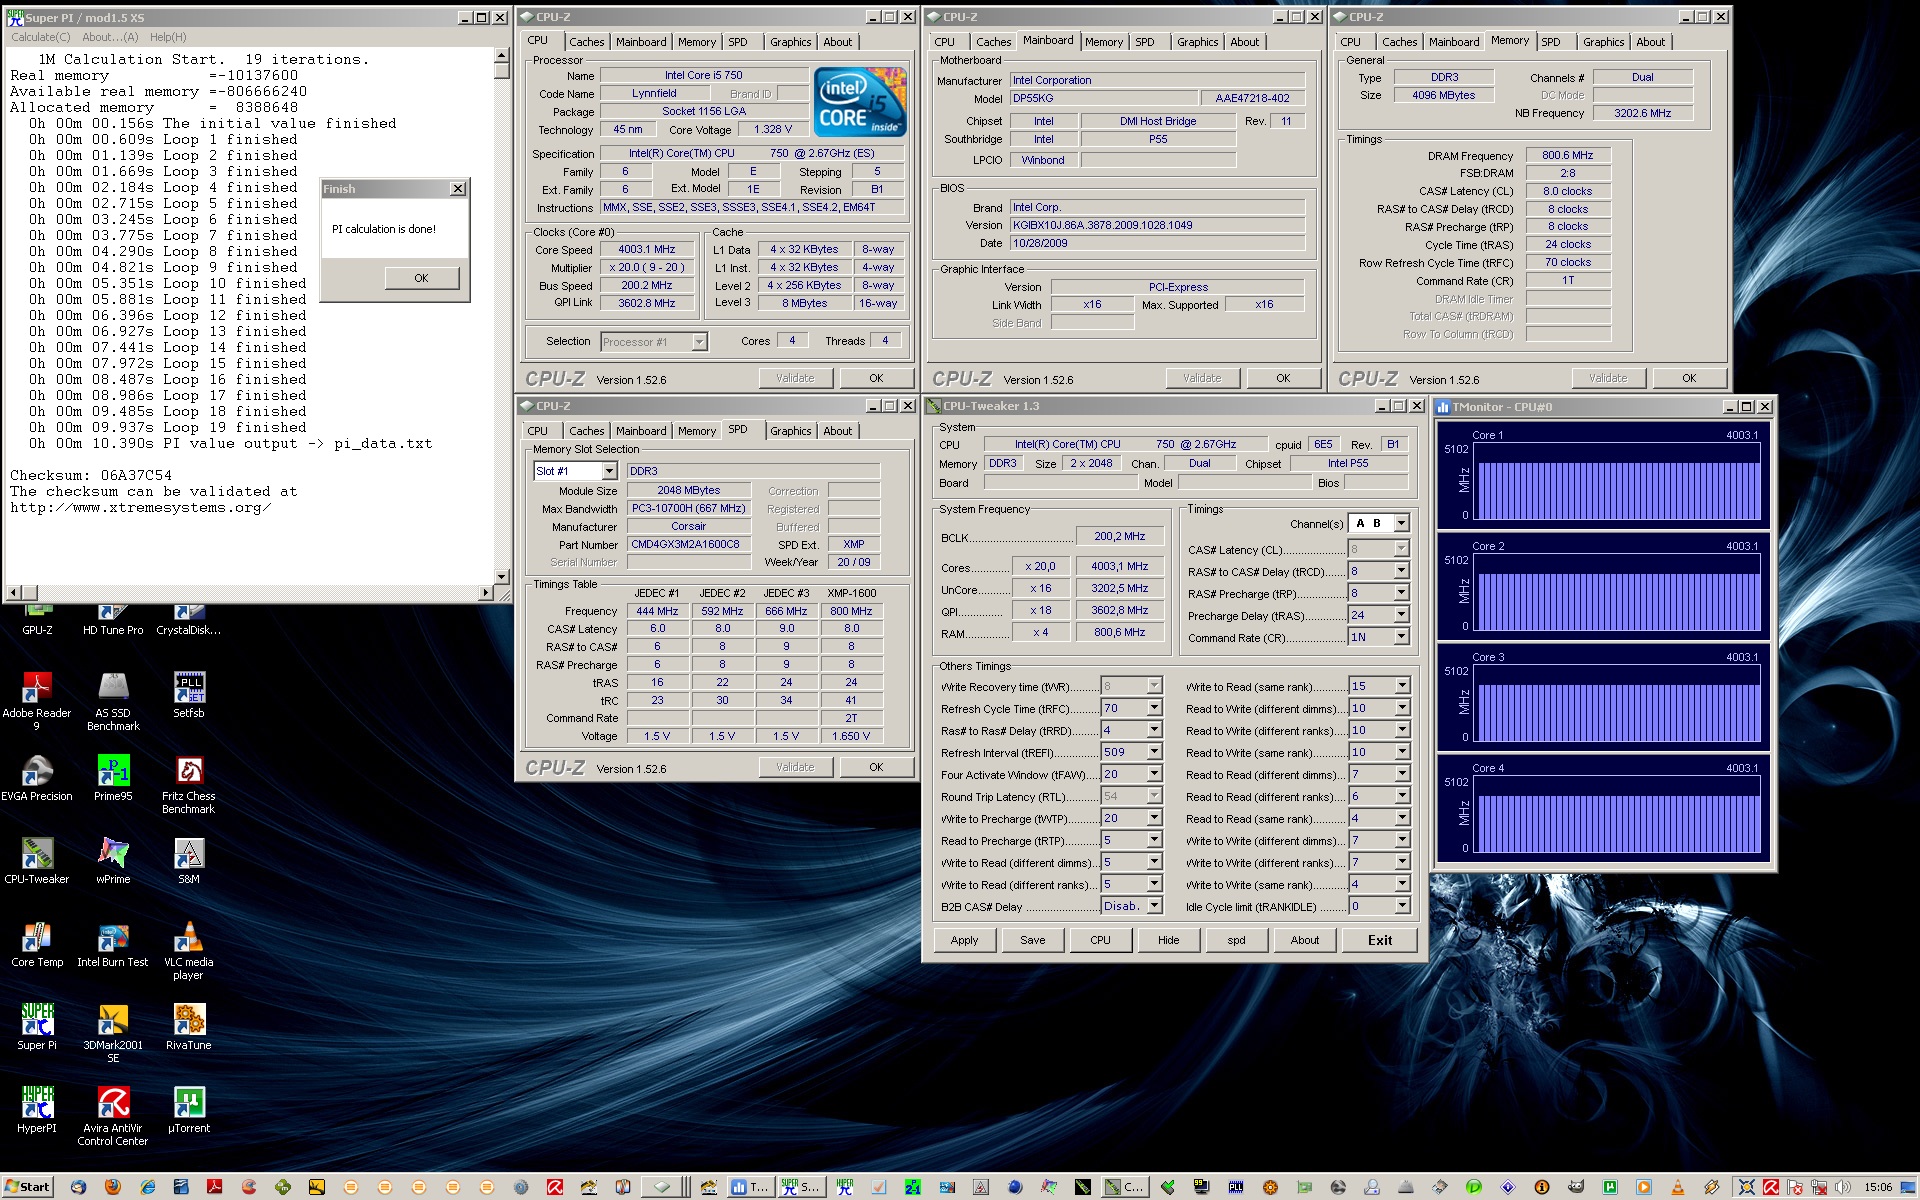Image resolution: width=1920 pixels, height=1200 pixels.
Task: Expand the Slot #1 memory dropdown
Action: tap(610, 471)
